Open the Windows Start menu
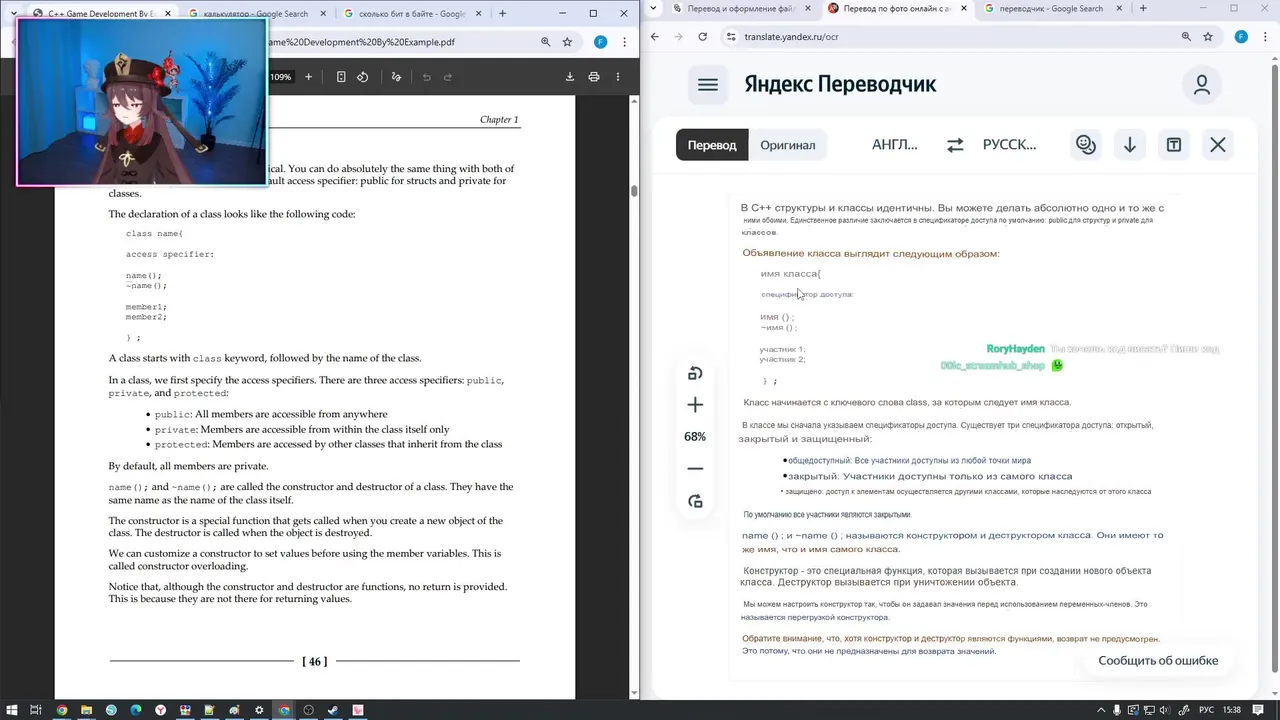Image resolution: width=1280 pixels, height=720 pixels. [x=11, y=710]
